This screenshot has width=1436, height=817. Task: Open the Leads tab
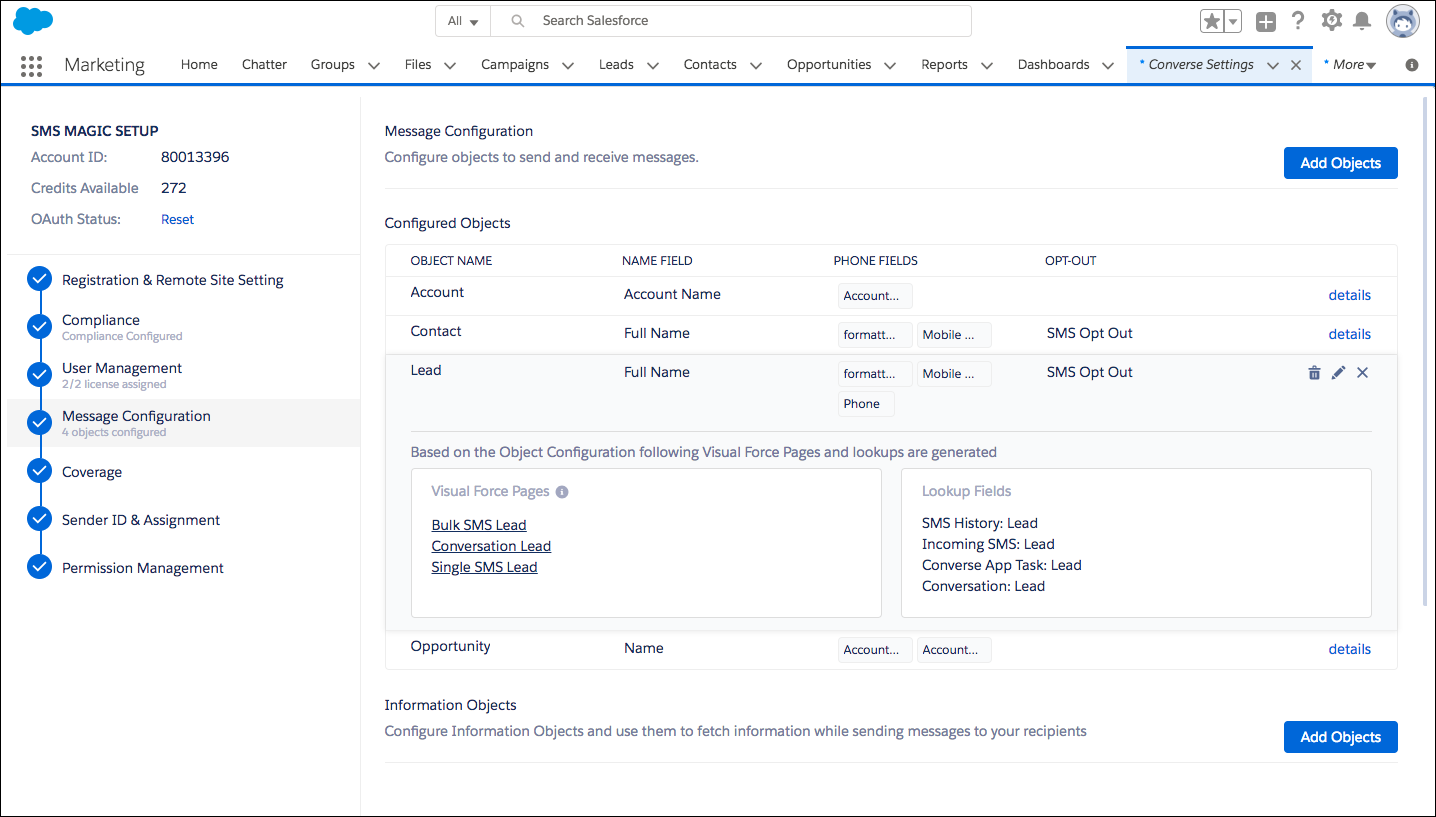616,65
